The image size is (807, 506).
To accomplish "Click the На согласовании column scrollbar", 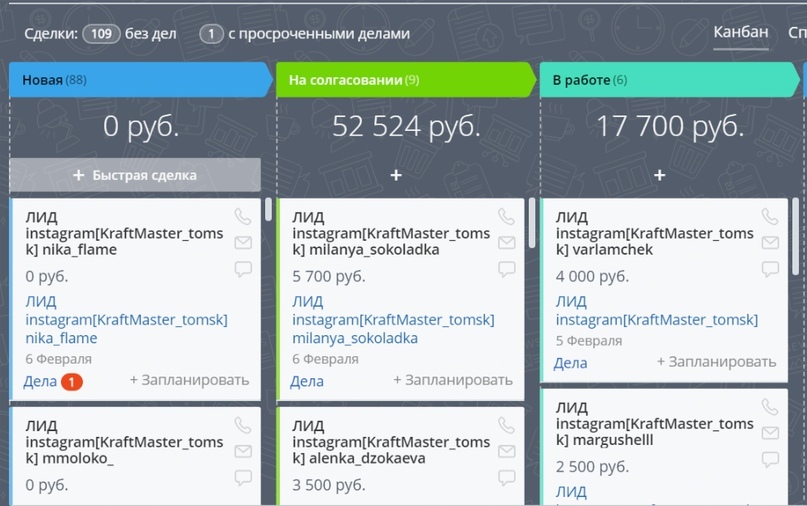I will tap(532, 223).
